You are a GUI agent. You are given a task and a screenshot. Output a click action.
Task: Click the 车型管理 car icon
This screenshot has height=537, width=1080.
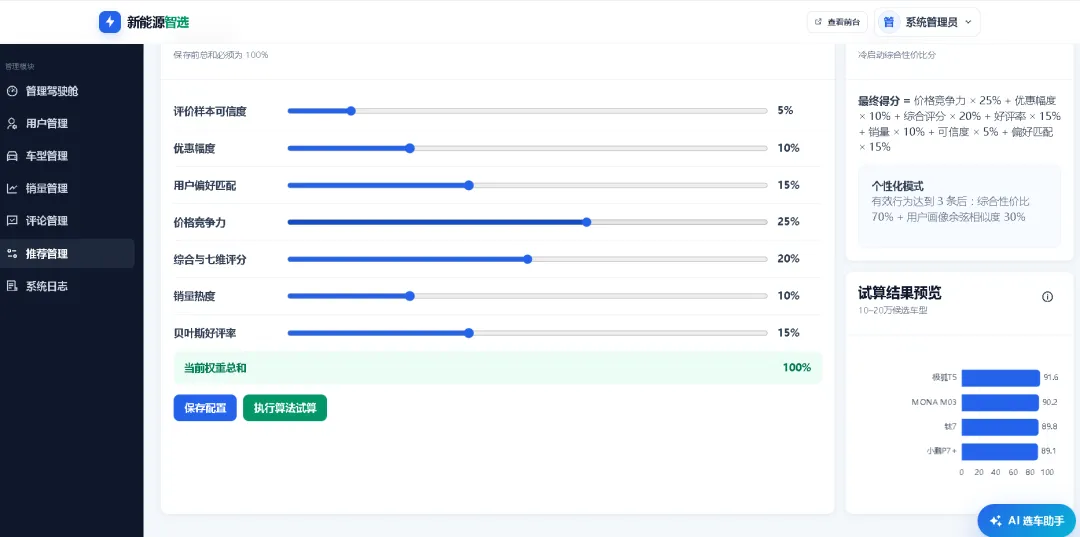12,156
